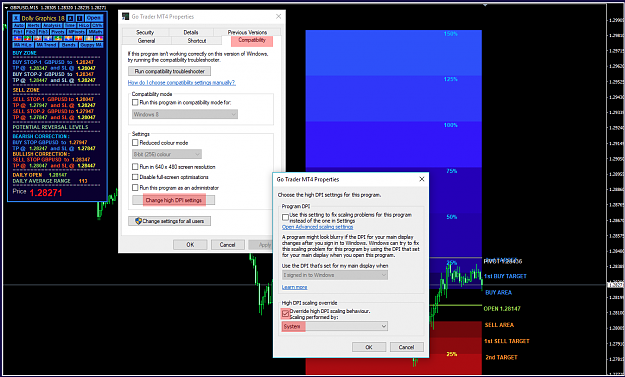Screen dimensions: 625x377
Task: Toggle the MA HiLo button
Action: 23,45
